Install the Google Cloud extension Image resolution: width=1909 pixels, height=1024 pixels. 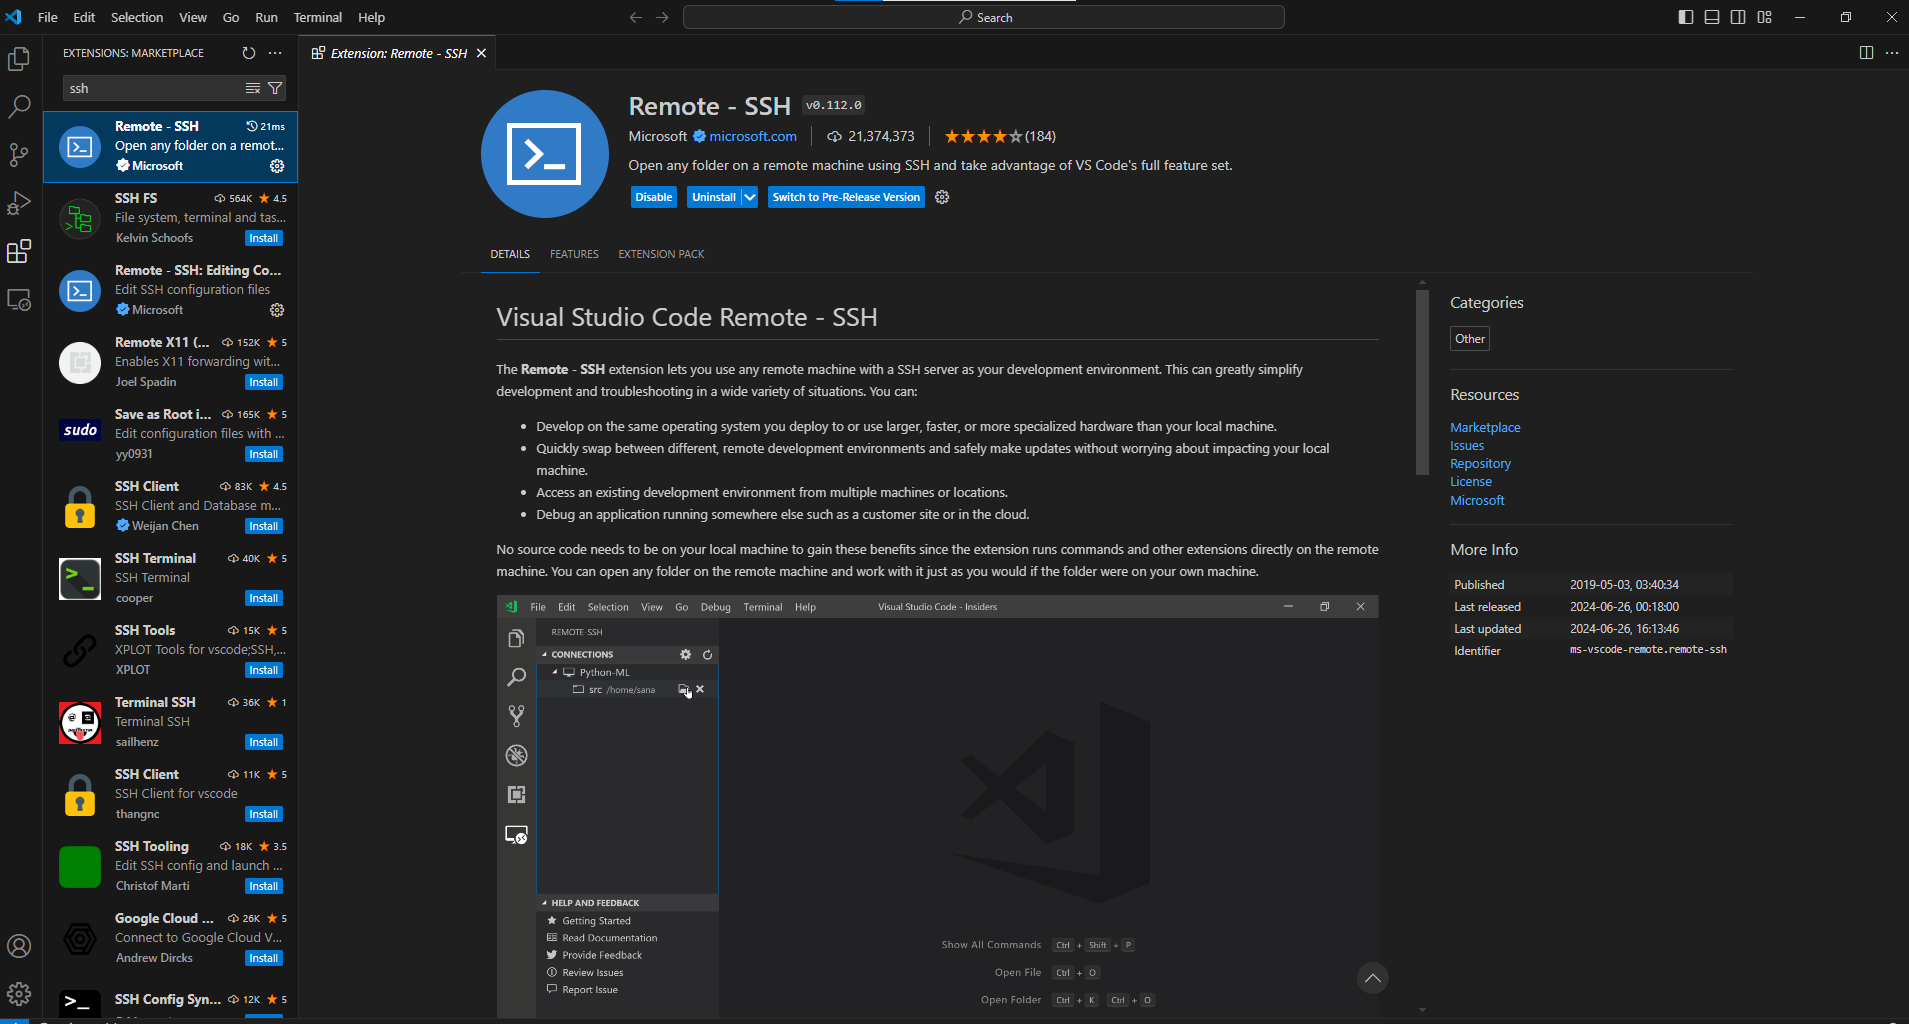pos(264,958)
